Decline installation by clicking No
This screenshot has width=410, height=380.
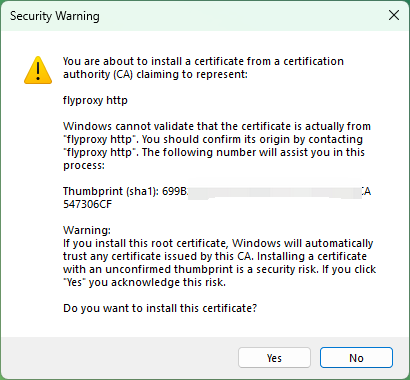click(x=356, y=358)
